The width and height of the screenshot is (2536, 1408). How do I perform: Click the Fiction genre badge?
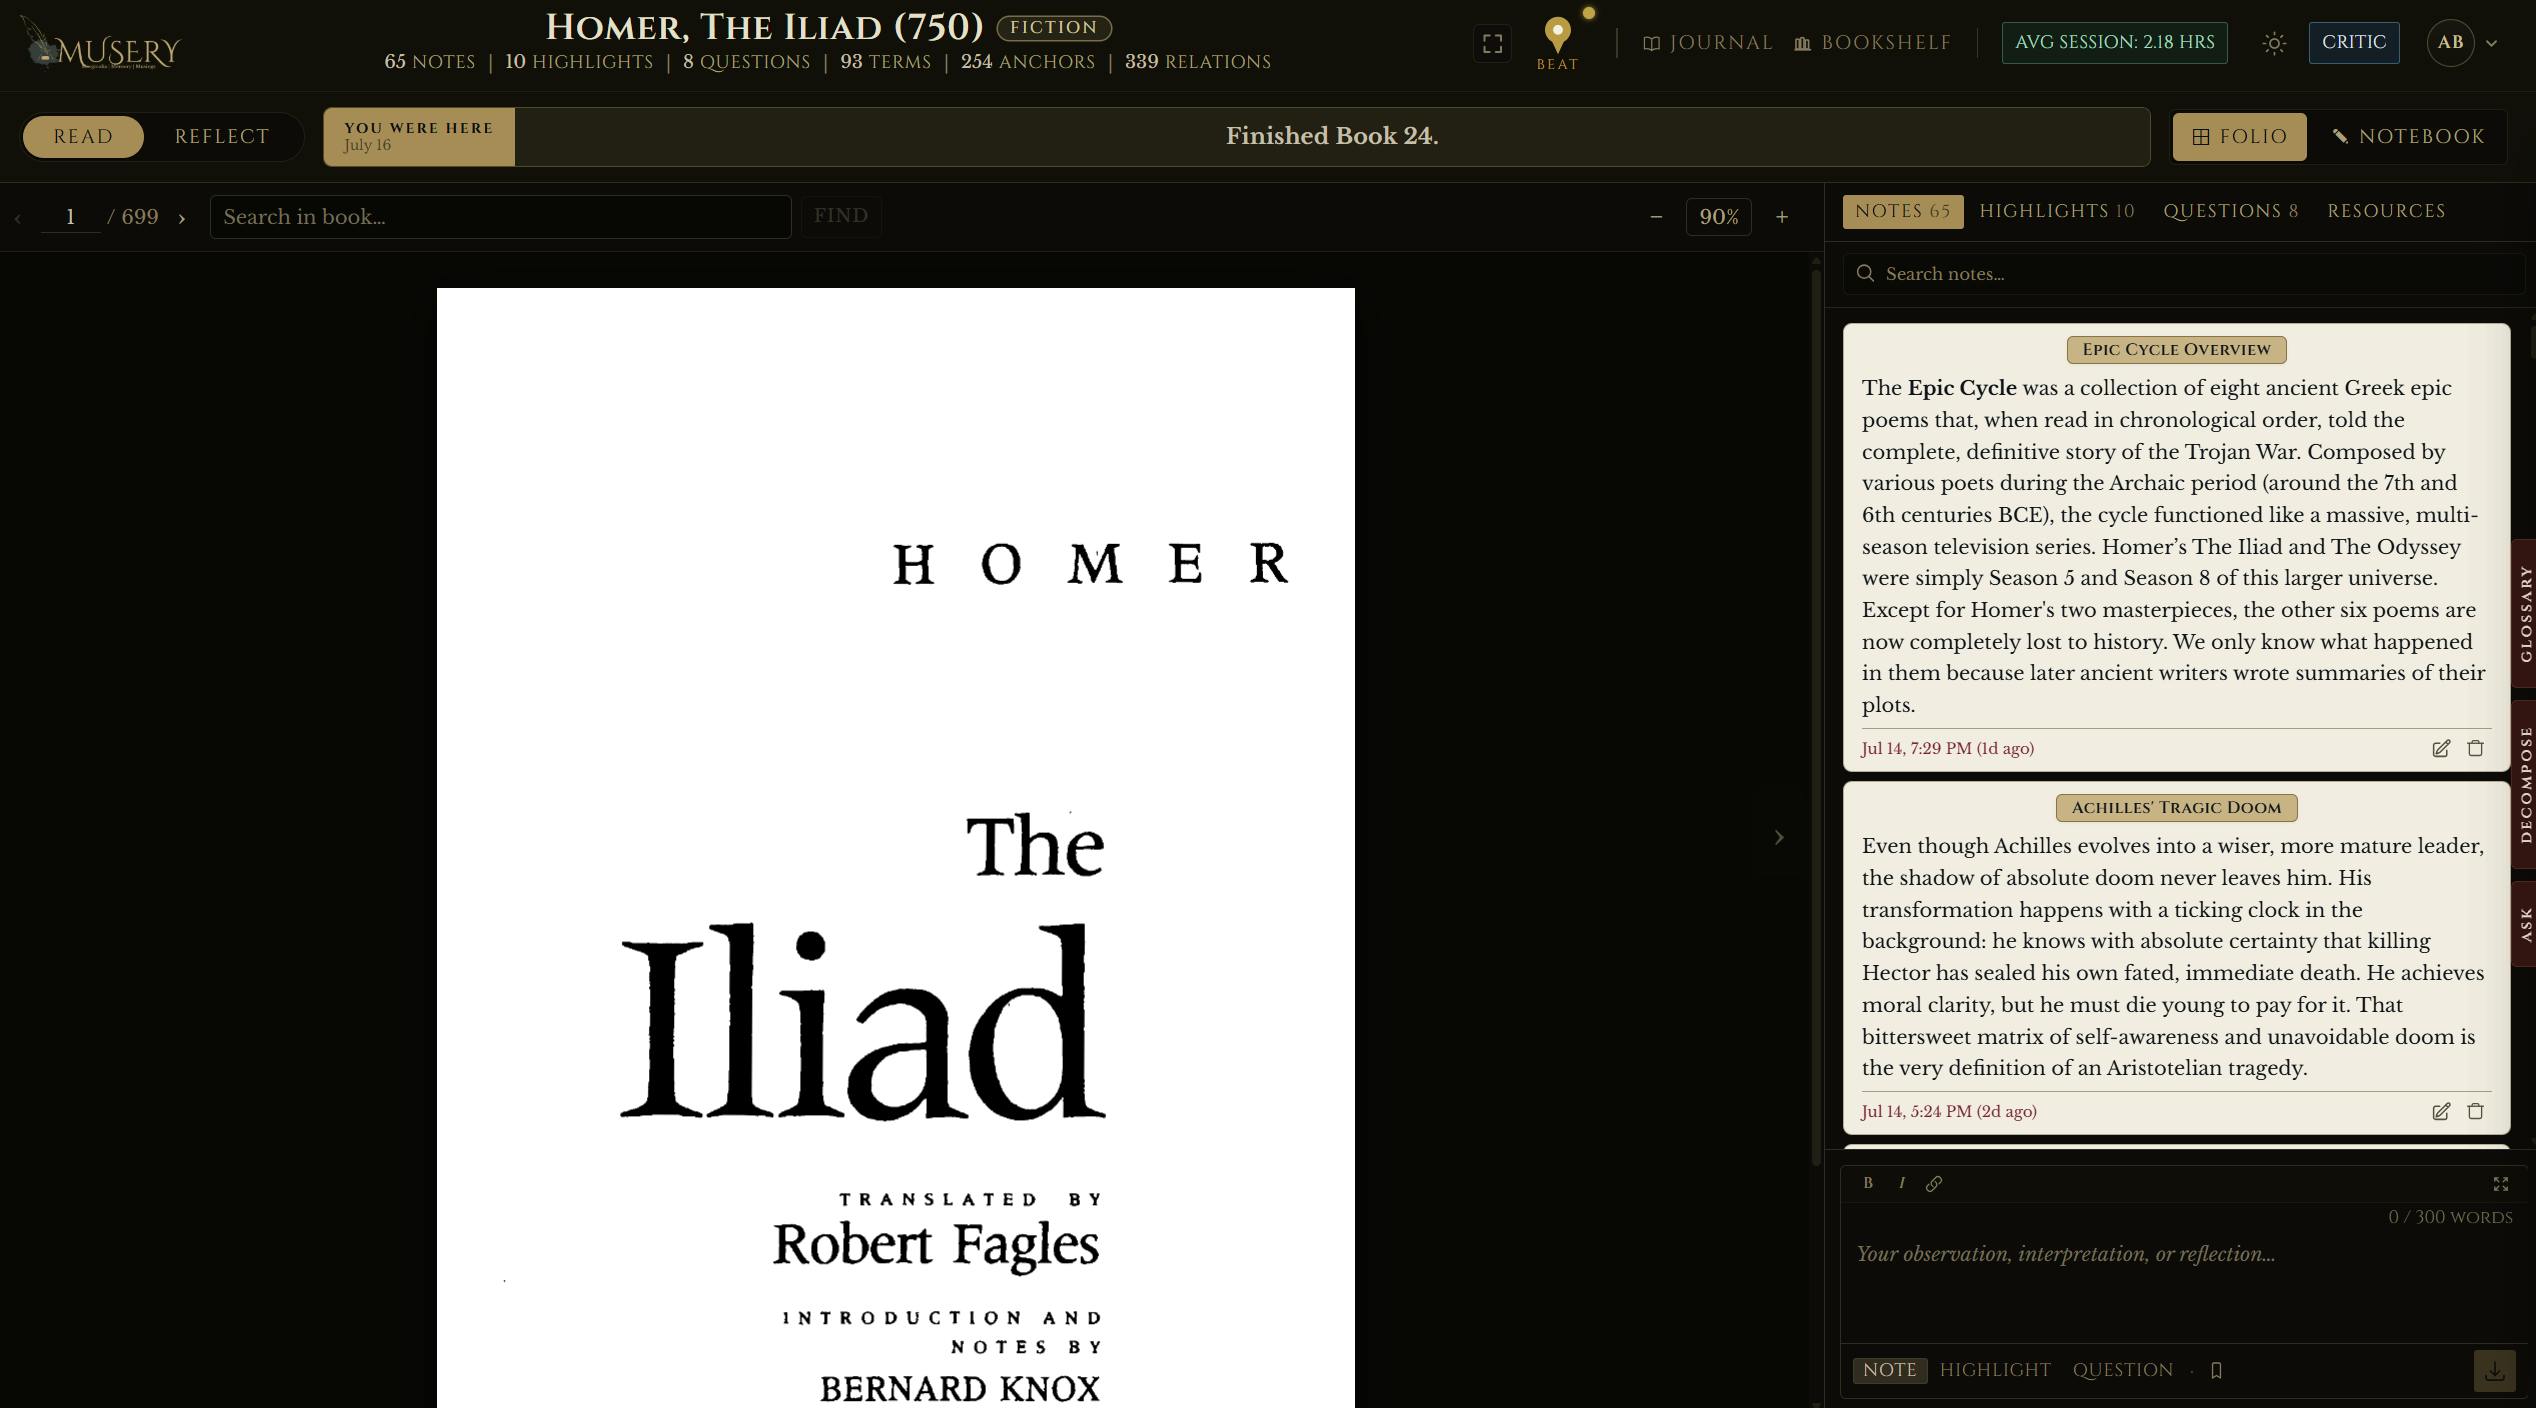(1054, 28)
